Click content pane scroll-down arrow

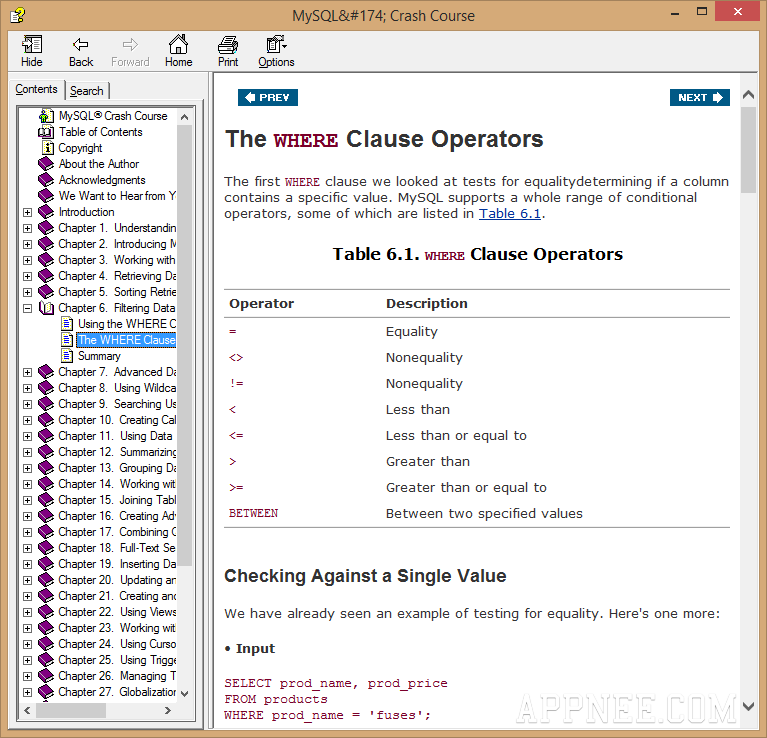[x=748, y=706]
